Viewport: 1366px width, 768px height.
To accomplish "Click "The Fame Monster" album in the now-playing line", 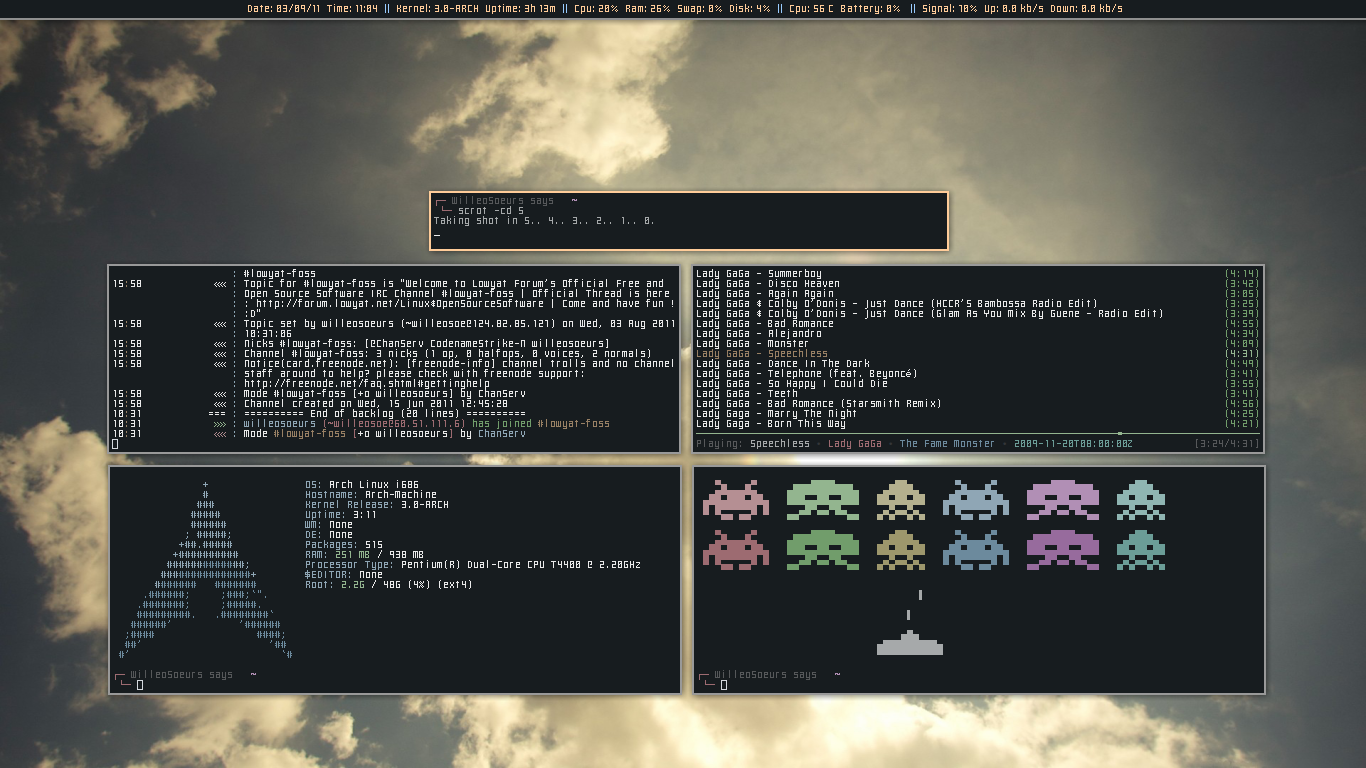I will pyautogui.click(x=947, y=444).
